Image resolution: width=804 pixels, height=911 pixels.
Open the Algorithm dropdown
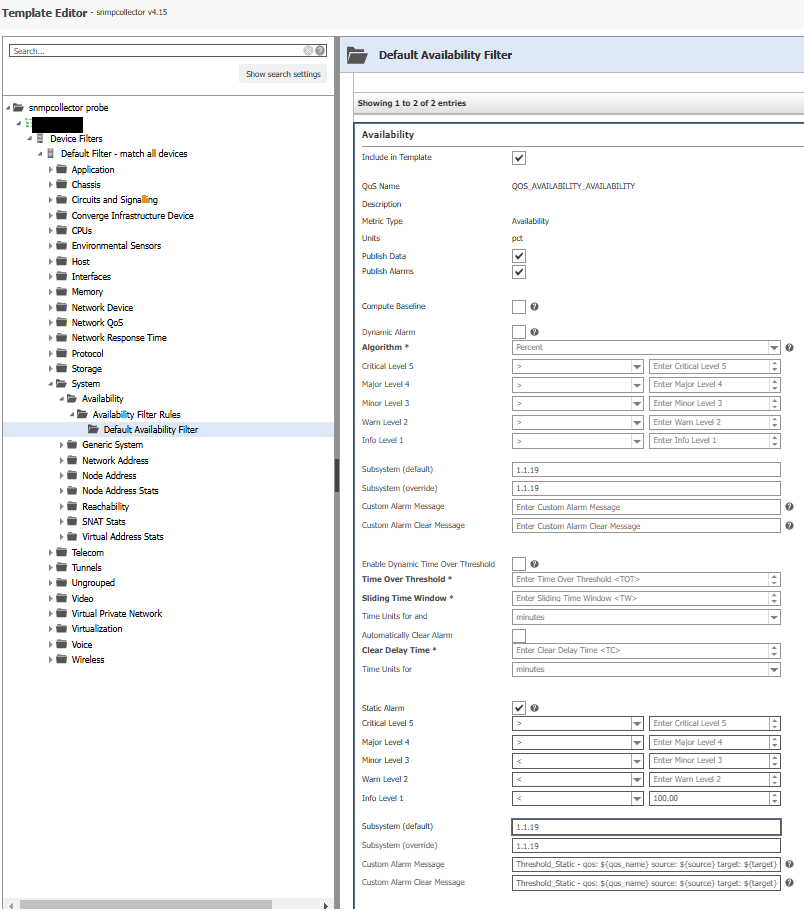click(645, 347)
